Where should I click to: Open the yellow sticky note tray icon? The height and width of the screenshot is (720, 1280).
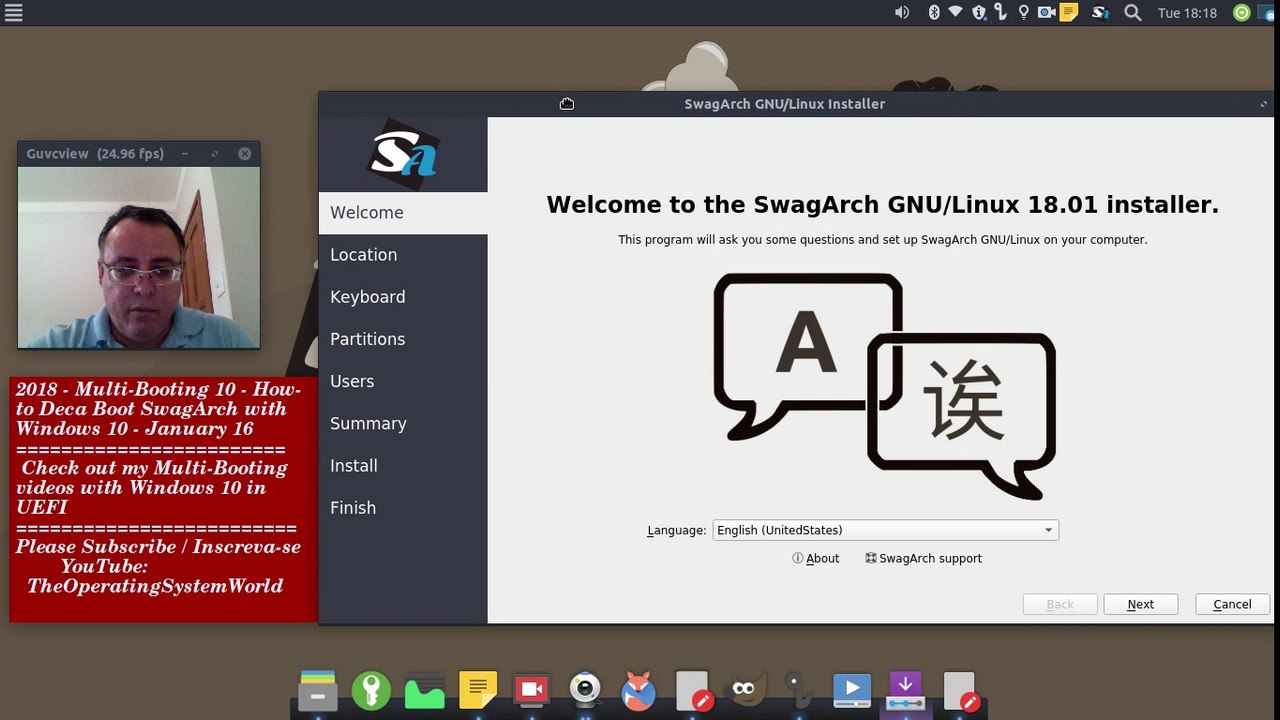tap(1069, 13)
